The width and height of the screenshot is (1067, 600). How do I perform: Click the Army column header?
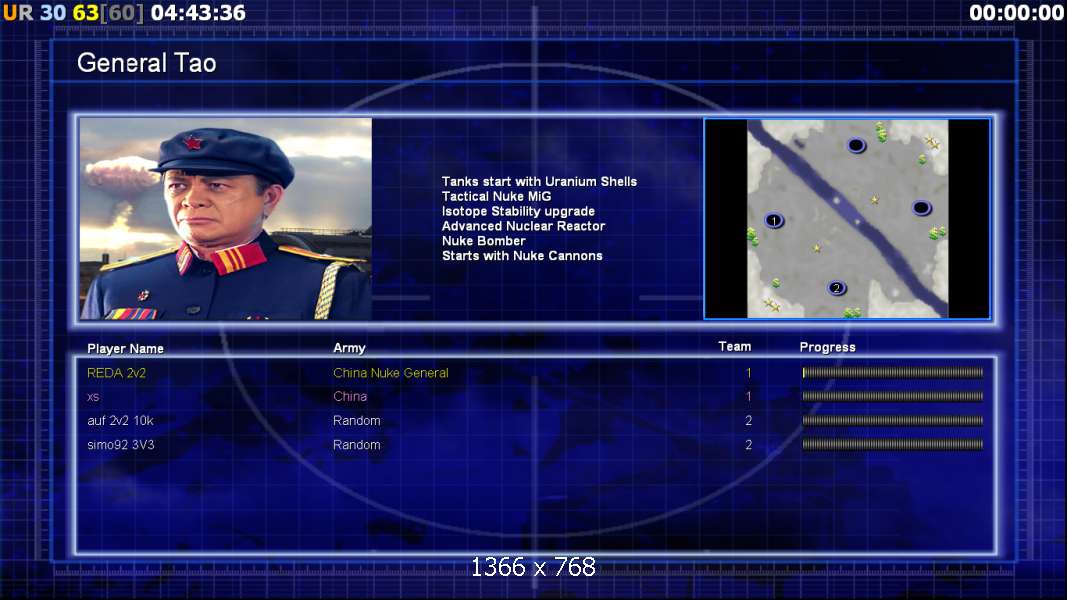coord(349,348)
